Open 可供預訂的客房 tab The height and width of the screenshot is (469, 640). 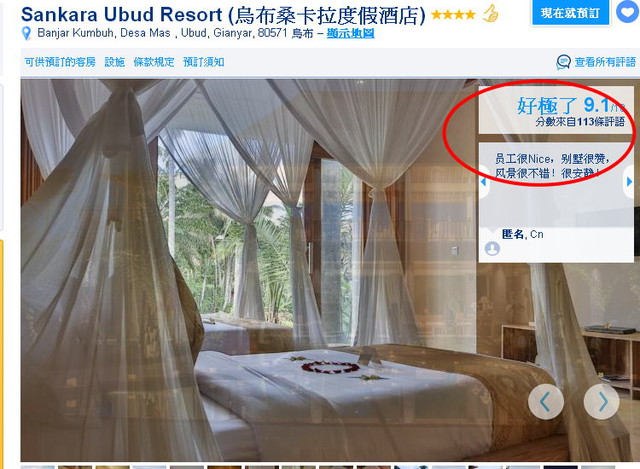point(60,62)
